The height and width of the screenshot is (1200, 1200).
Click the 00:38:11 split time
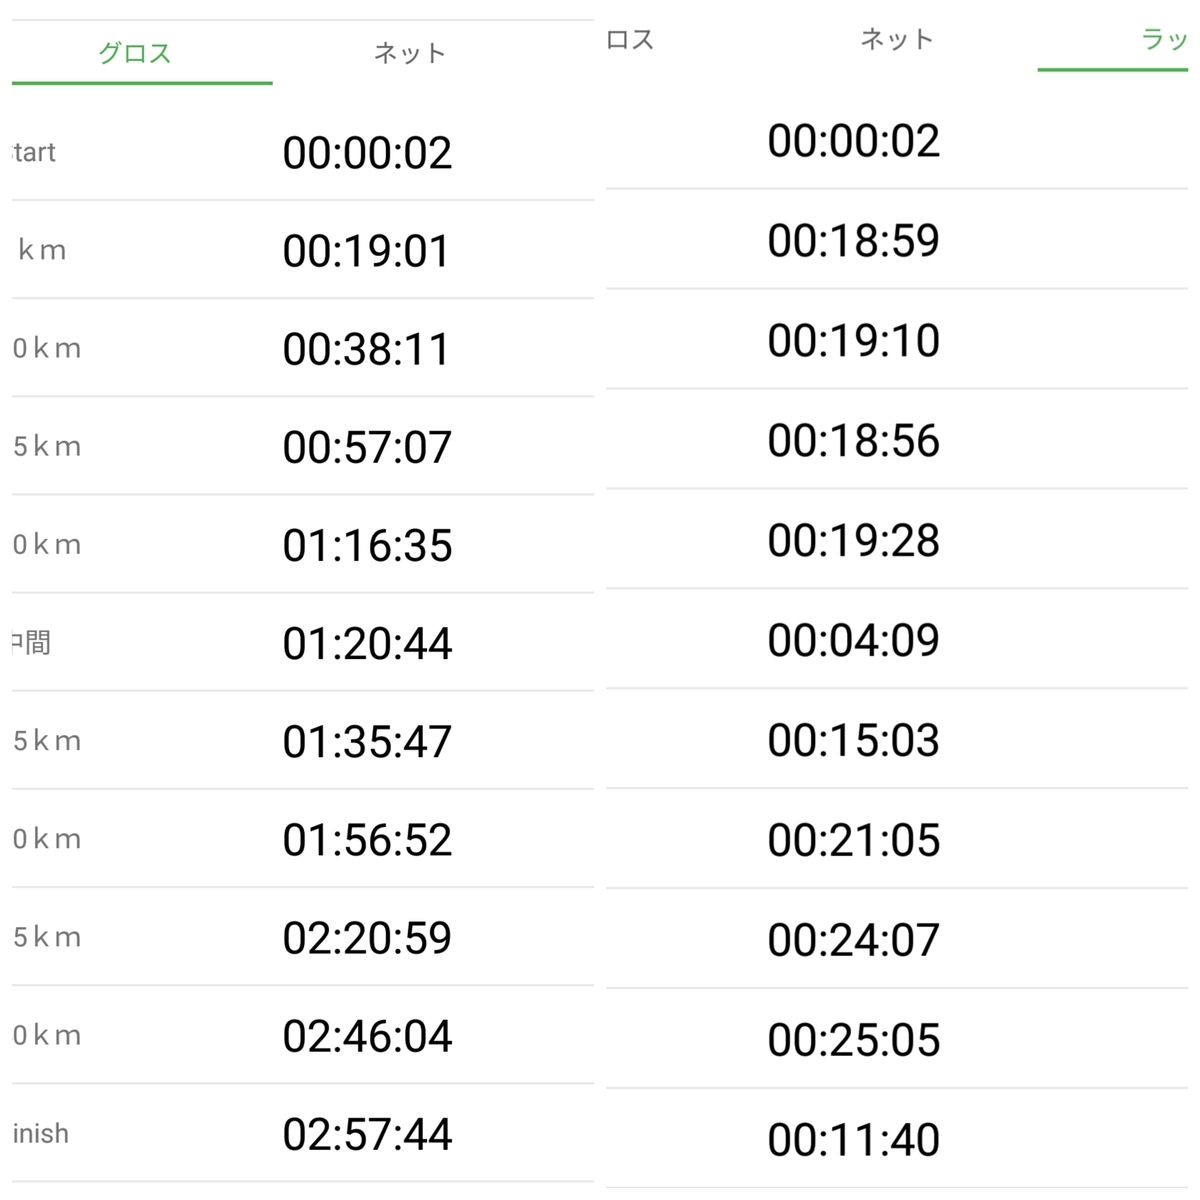point(367,349)
